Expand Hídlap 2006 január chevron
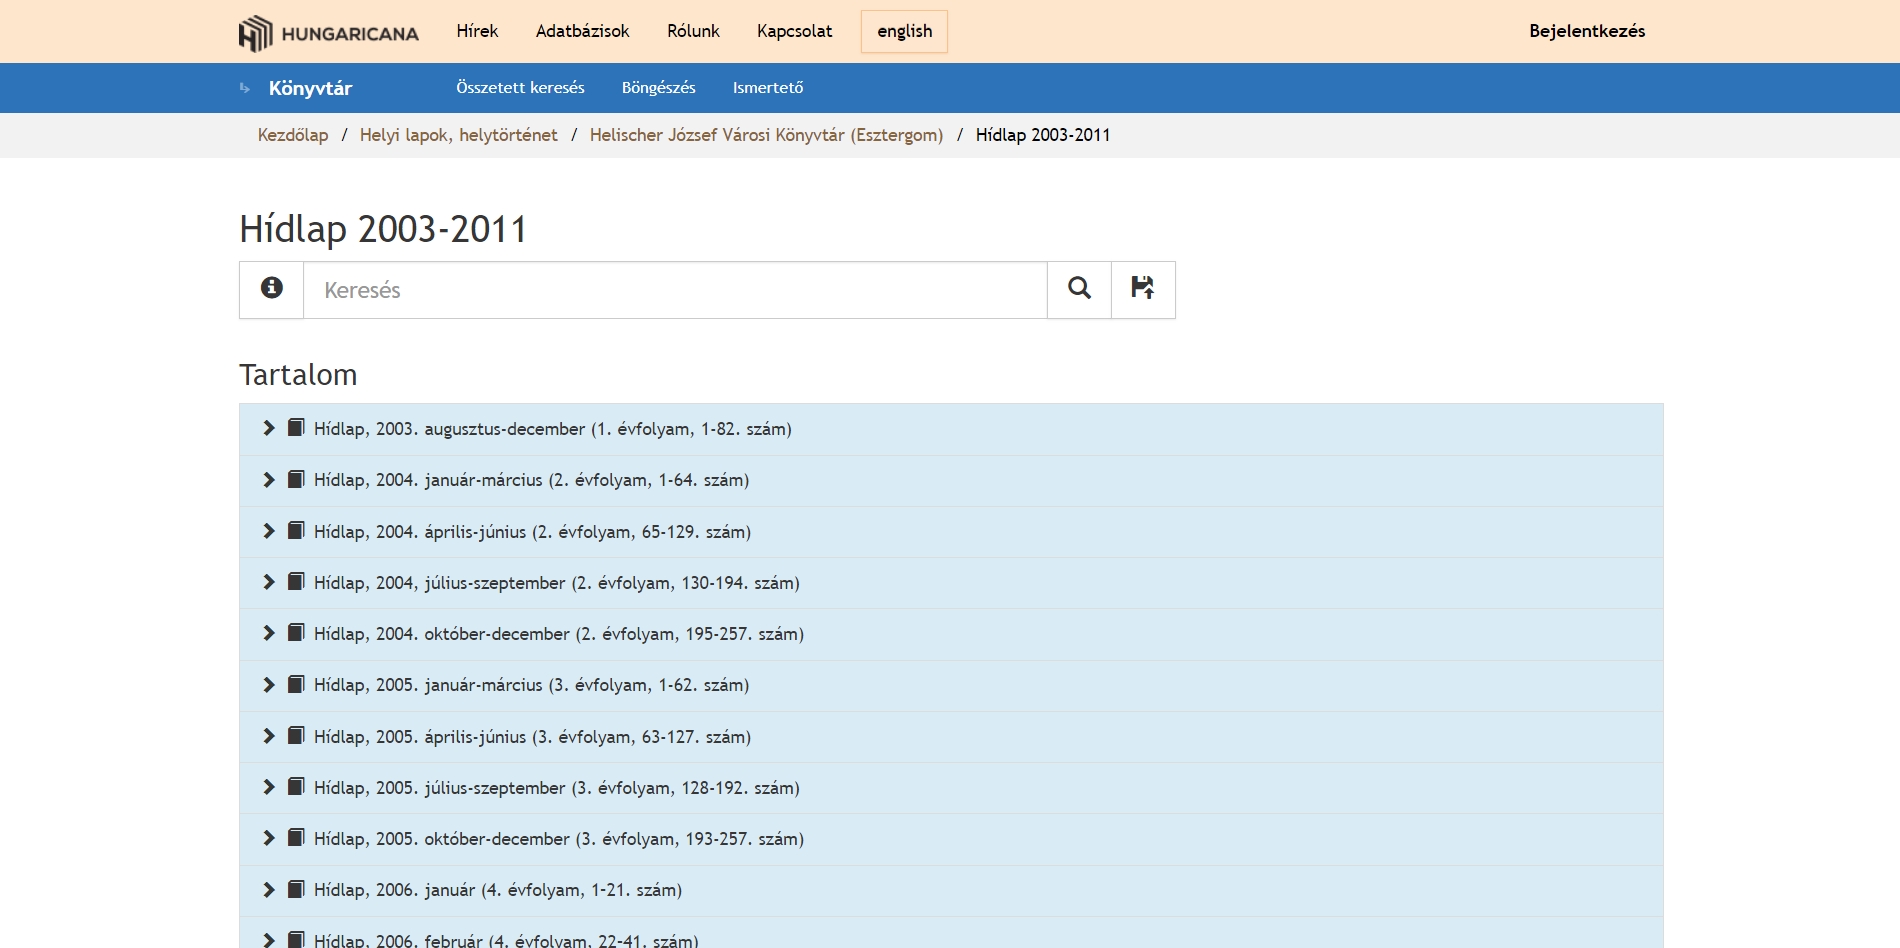1900x948 pixels. click(268, 889)
